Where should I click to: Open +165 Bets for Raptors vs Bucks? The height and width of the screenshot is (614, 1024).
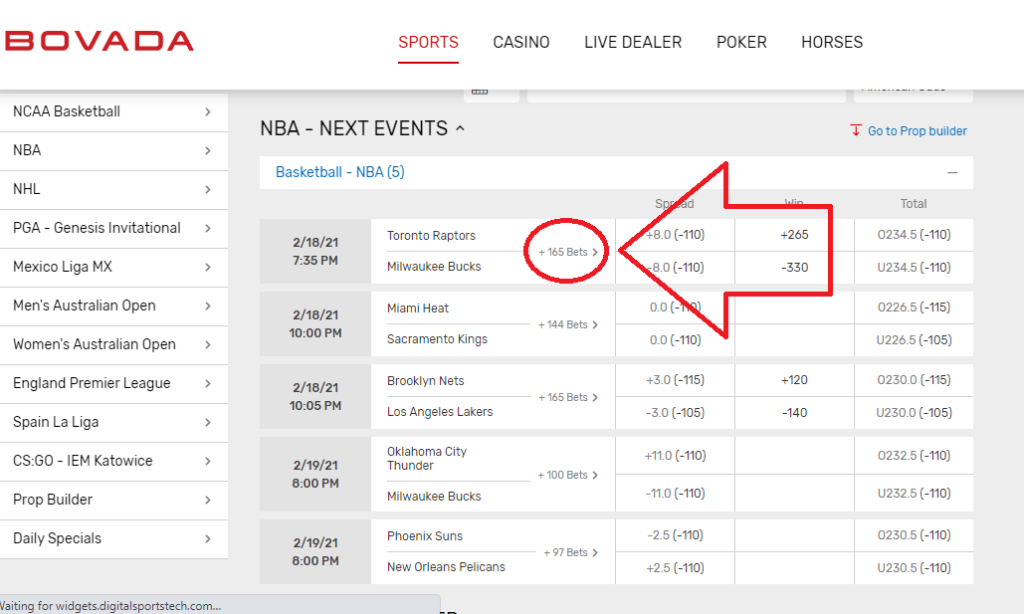pos(568,252)
